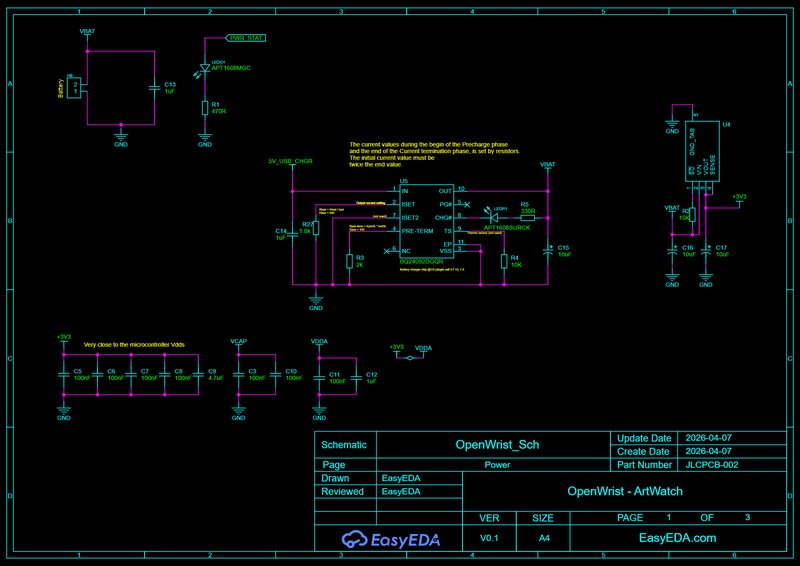Image resolution: width=800 pixels, height=566 pixels.
Task: Select the U5 BQ24092DGQR charger chip body
Action: coord(427,221)
